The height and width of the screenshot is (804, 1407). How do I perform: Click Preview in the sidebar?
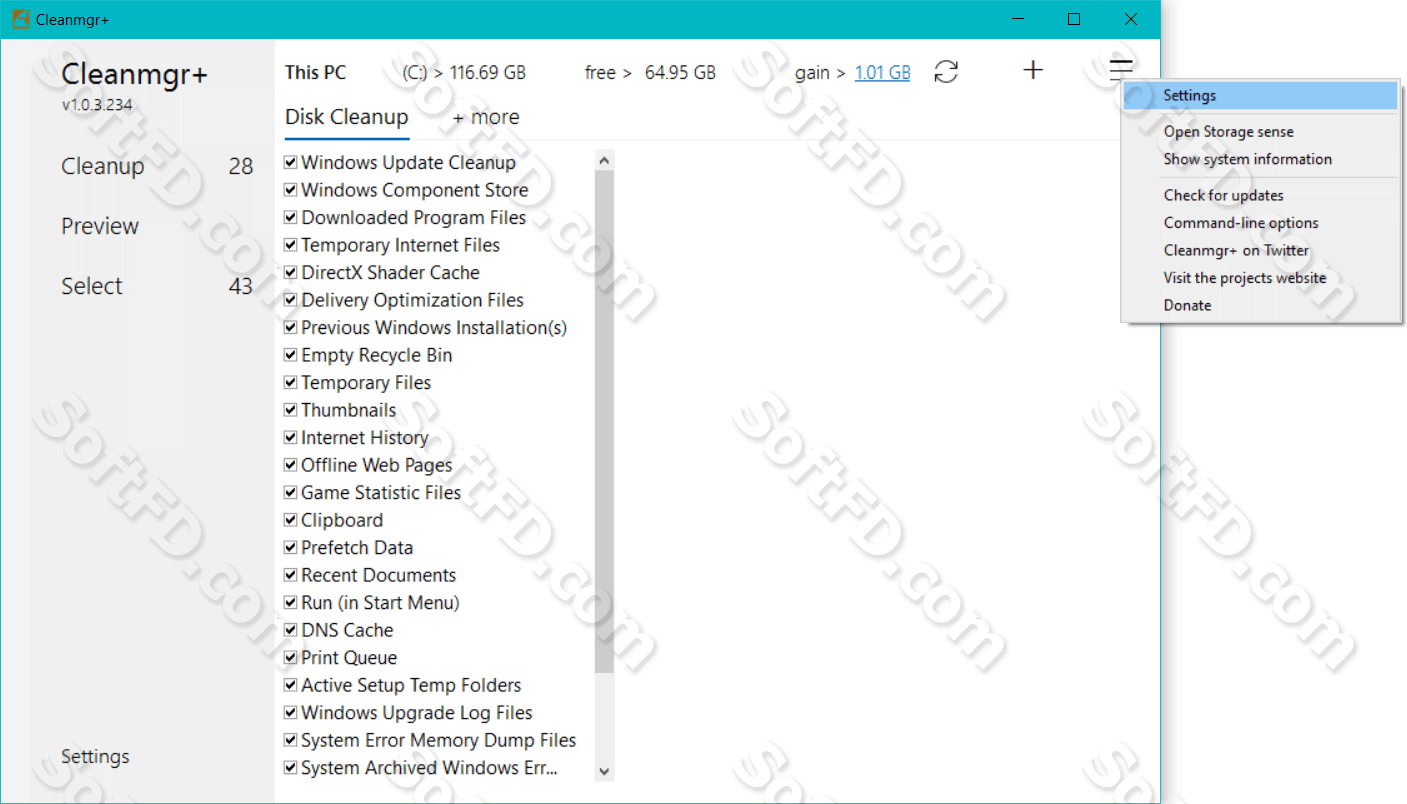pyautogui.click(x=100, y=226)
